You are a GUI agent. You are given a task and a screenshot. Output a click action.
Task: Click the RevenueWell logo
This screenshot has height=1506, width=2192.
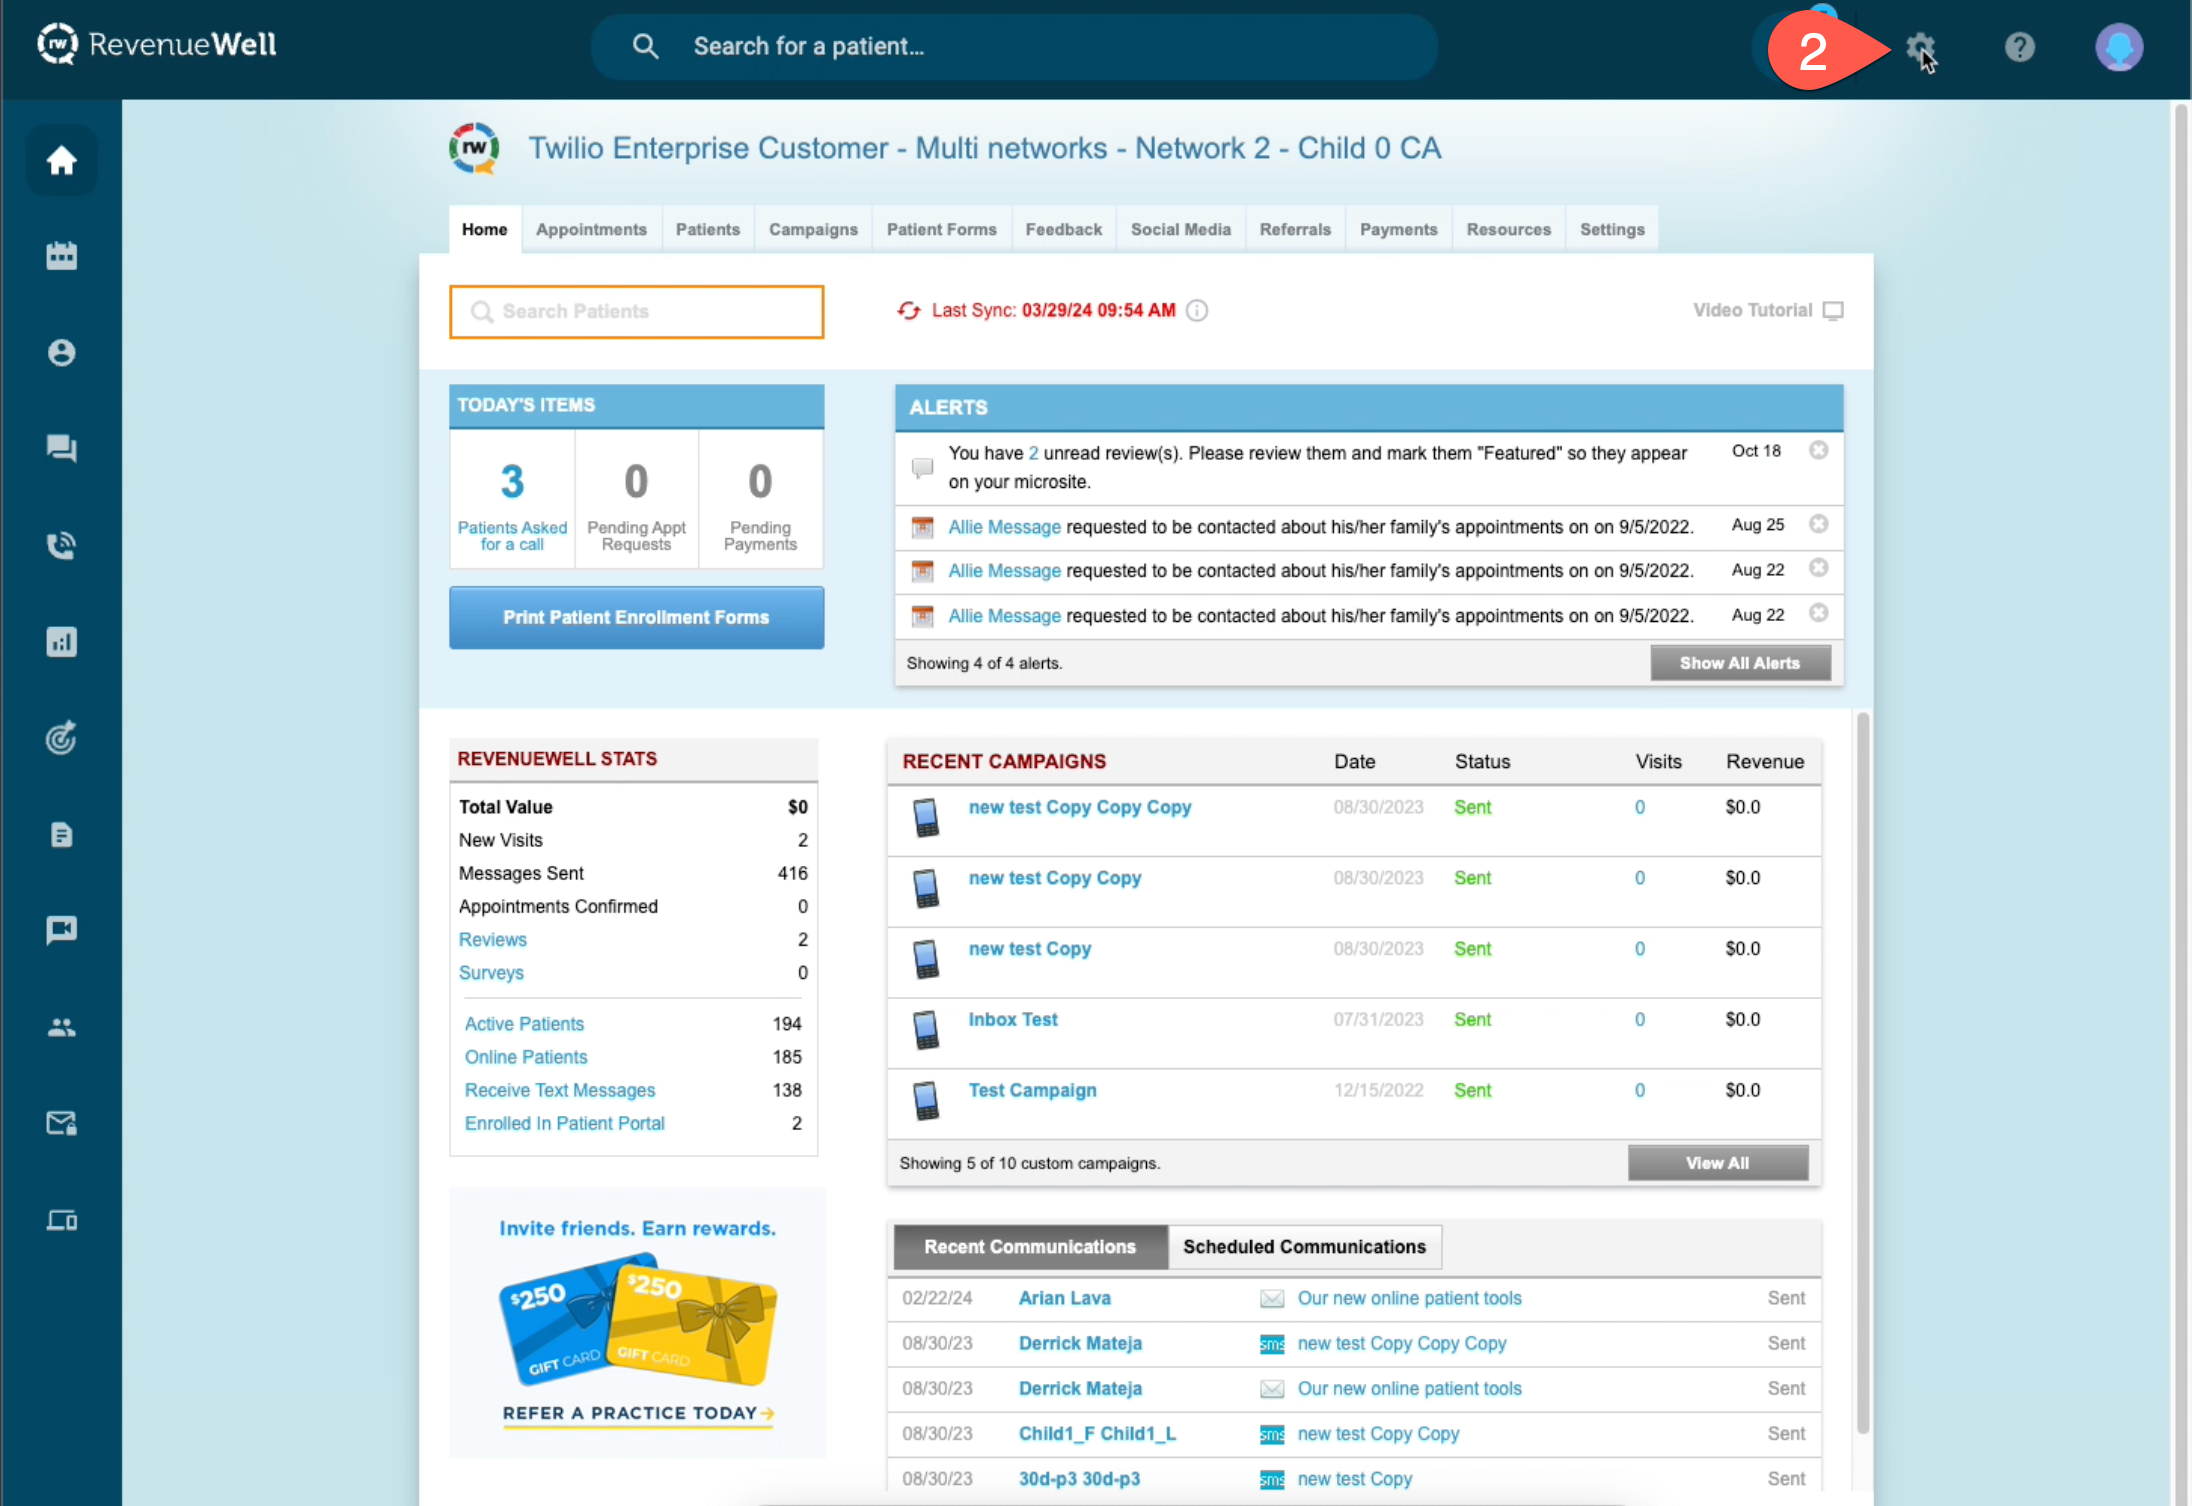pos(157,44)
